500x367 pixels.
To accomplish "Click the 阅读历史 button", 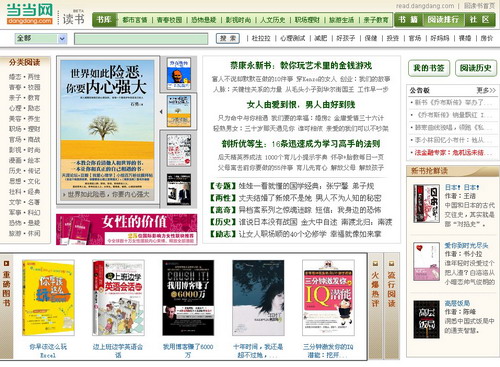I will tap(476, 68).
